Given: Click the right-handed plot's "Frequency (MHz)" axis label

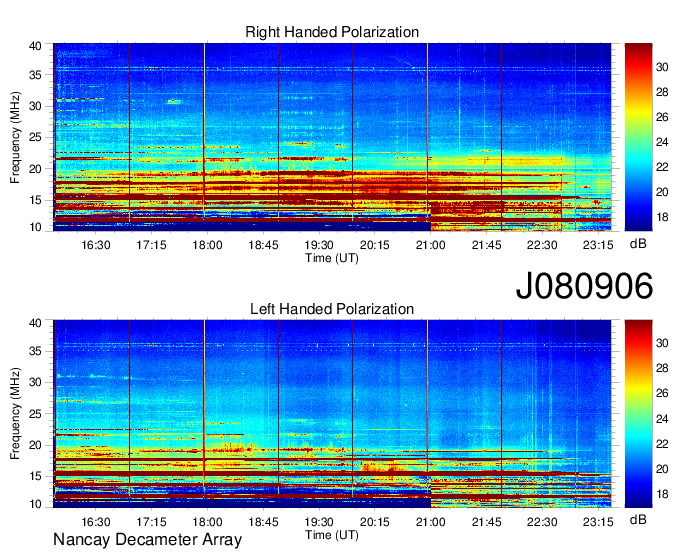Looking at the screenshot, I should tap(15, 137).
